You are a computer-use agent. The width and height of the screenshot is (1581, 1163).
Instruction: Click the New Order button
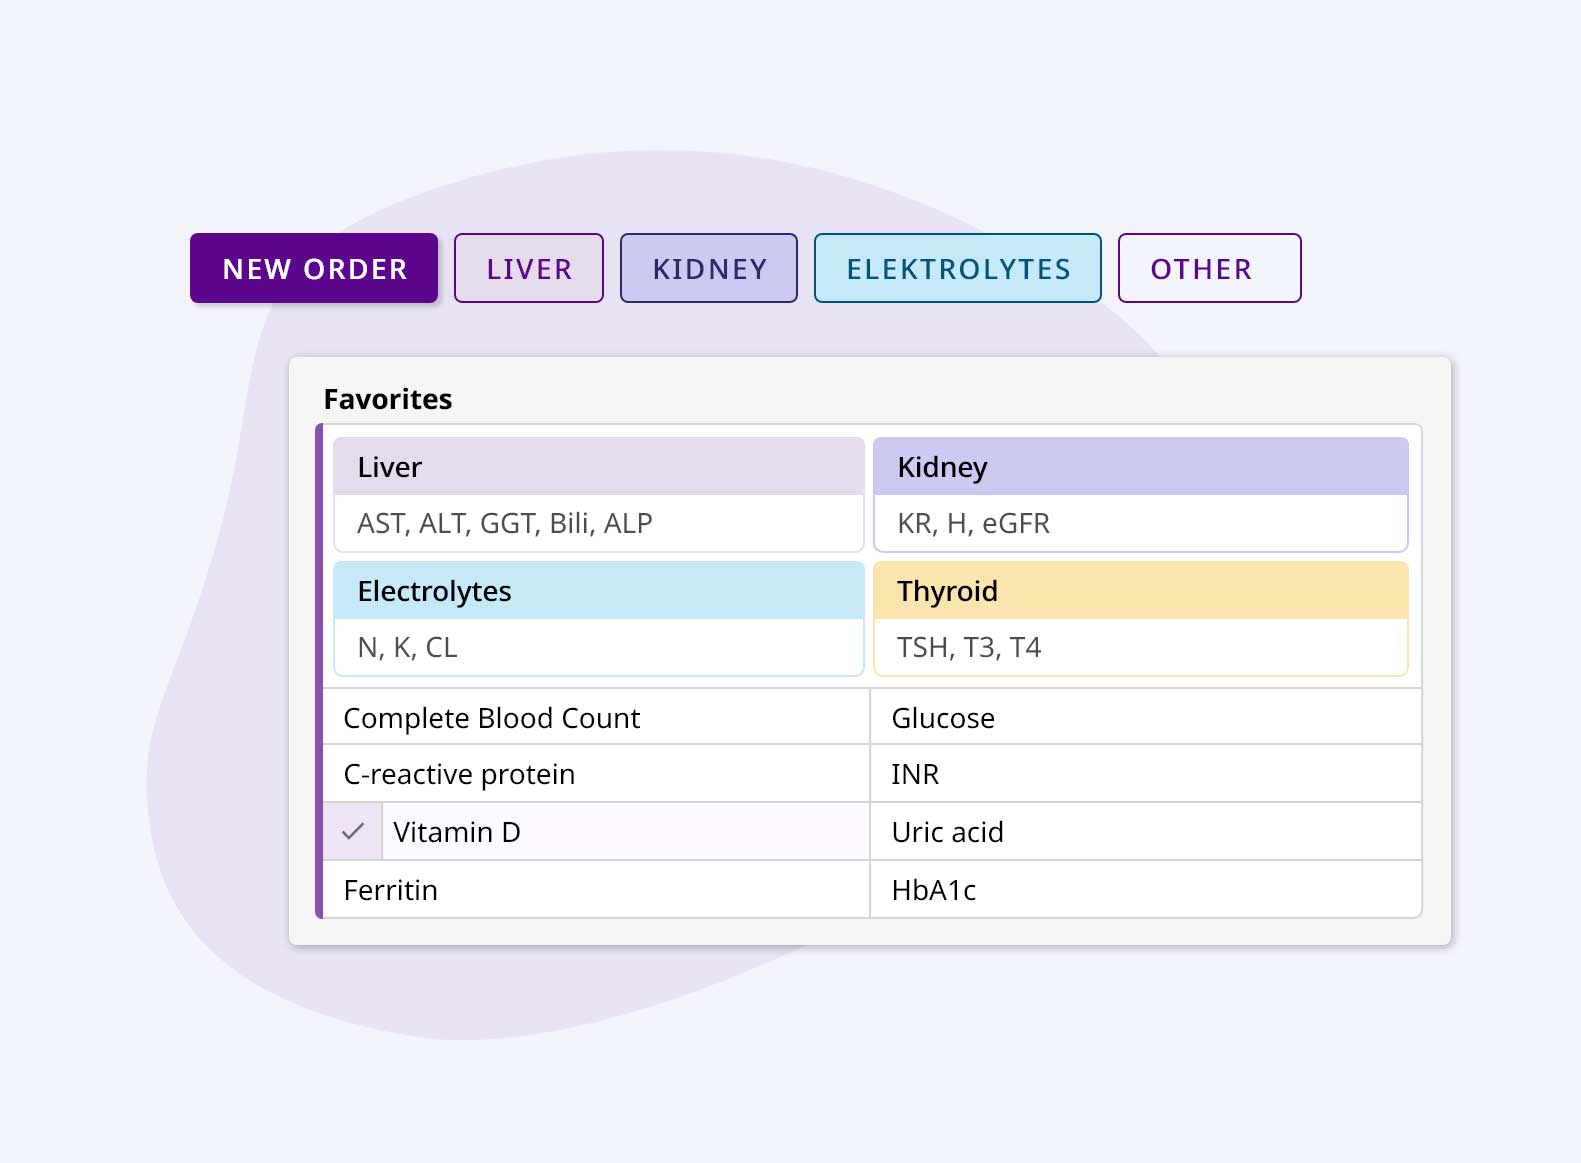(314, 268)
